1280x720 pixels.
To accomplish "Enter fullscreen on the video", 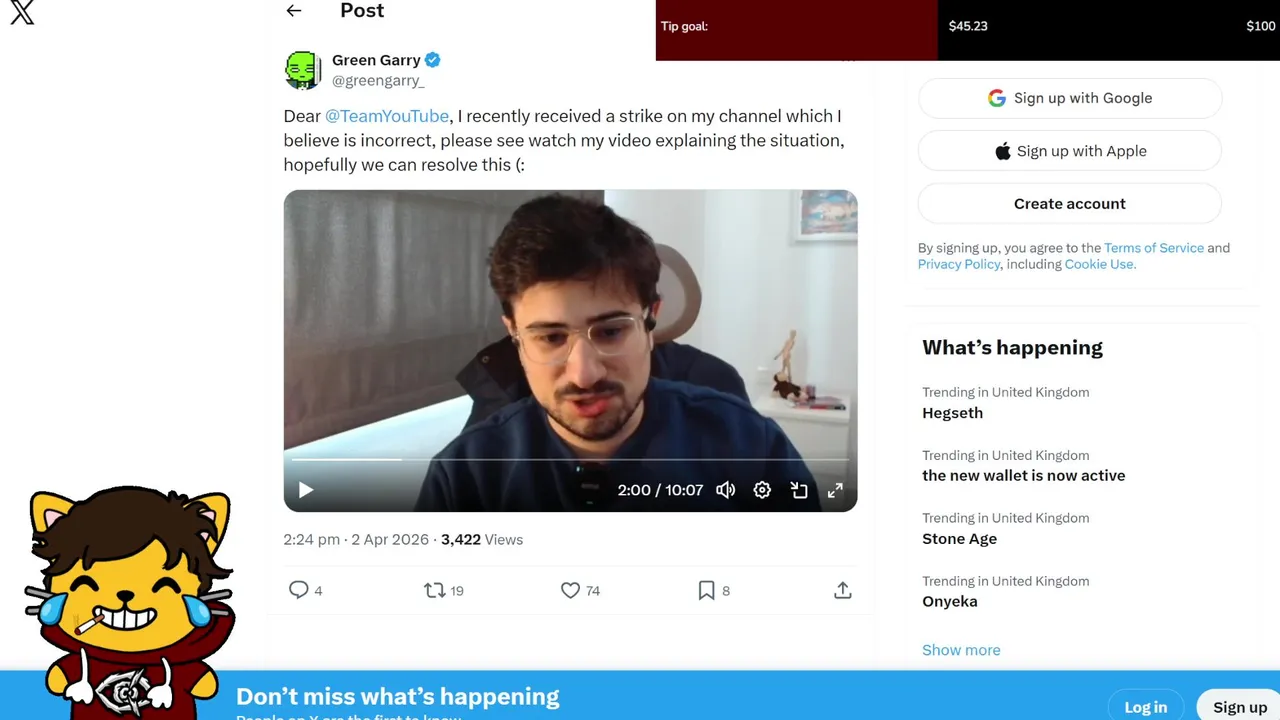I will (x=835, y=490).
